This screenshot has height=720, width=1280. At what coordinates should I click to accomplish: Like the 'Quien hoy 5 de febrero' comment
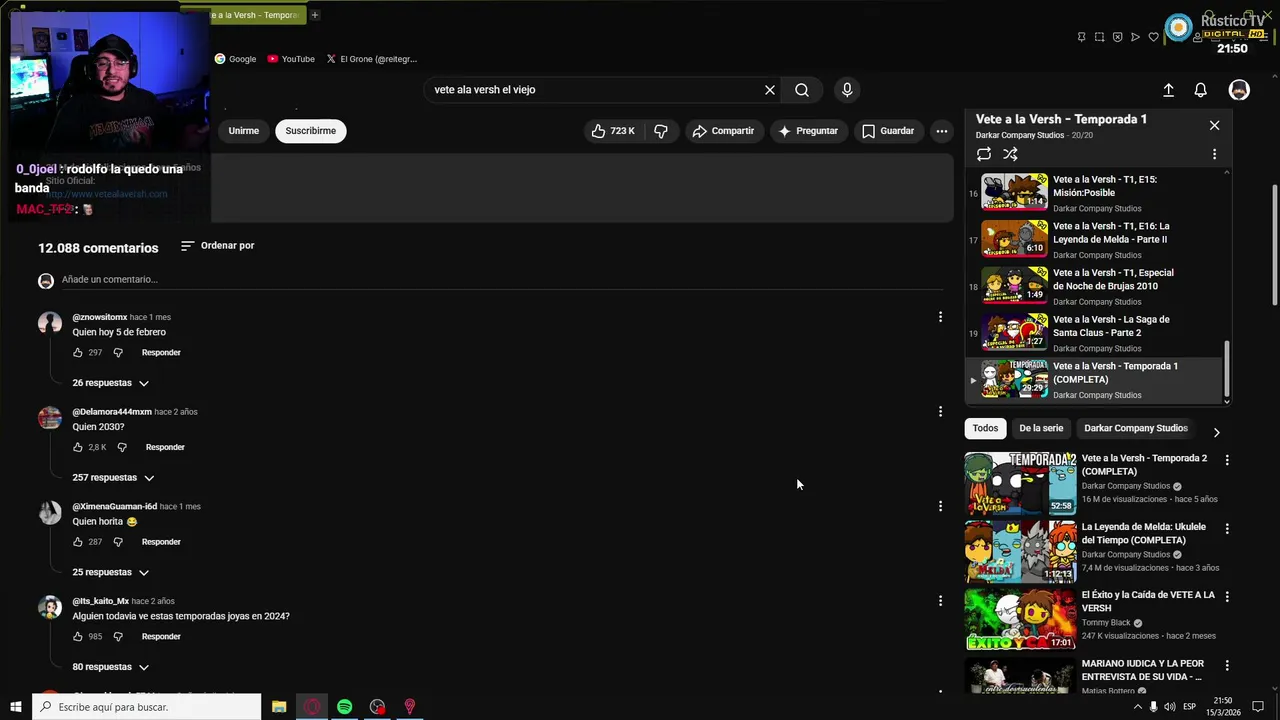[78, 353]
